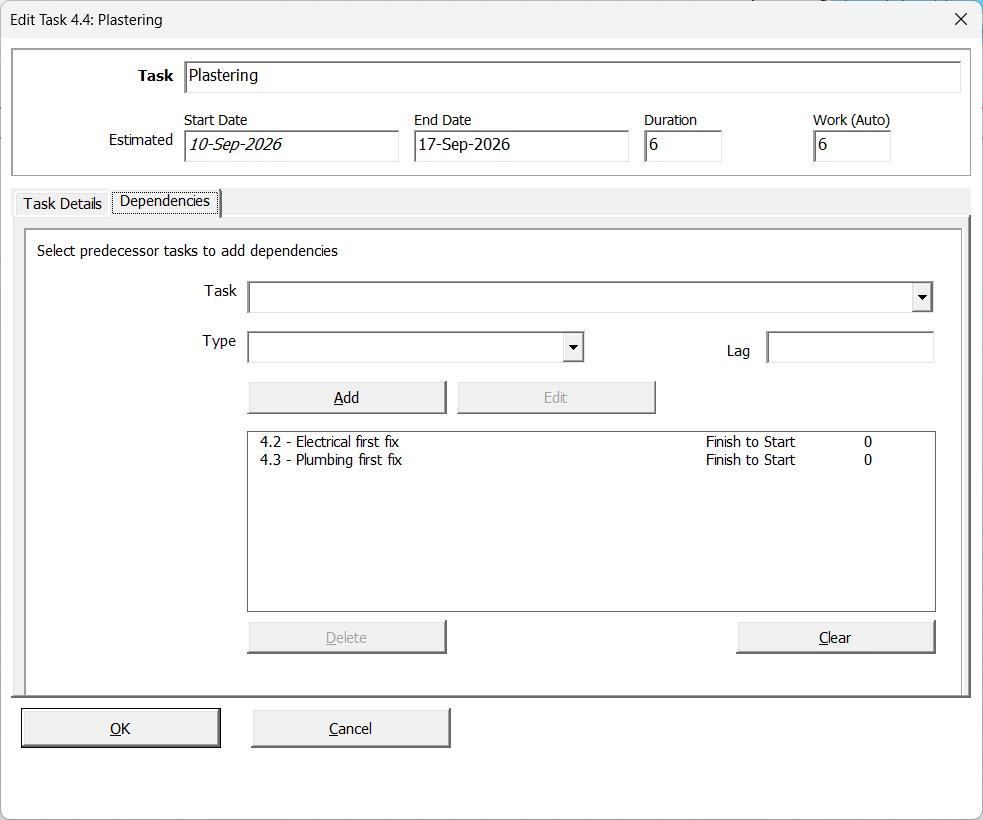This screenshot has width=983, height=820.
Task: Click the Edit dependency button
Action: click(x=556, y=397)
